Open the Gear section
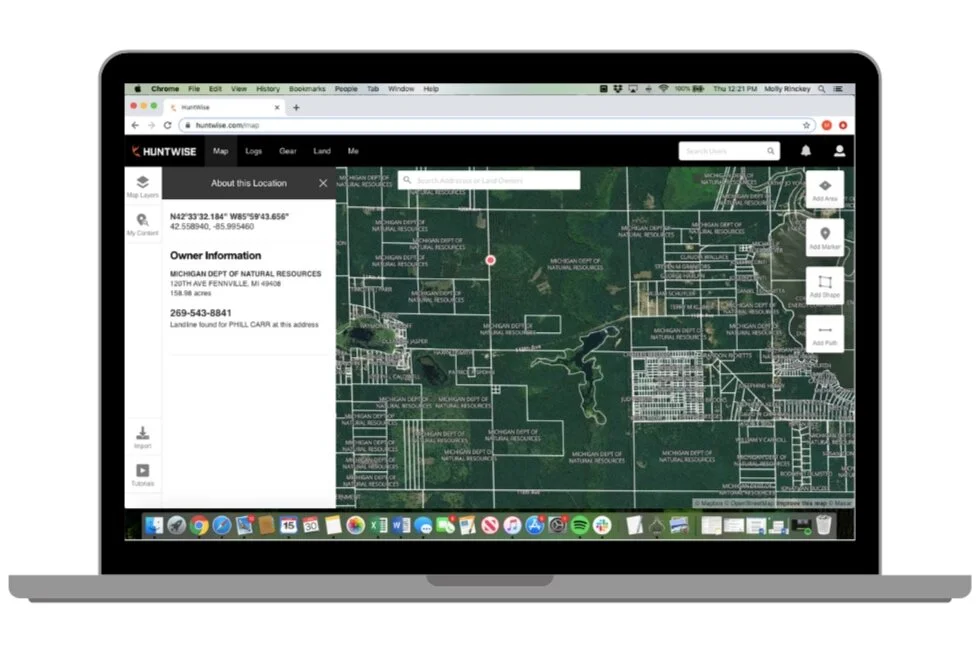This screenshot has width=980, height=653. click(287, 151)
